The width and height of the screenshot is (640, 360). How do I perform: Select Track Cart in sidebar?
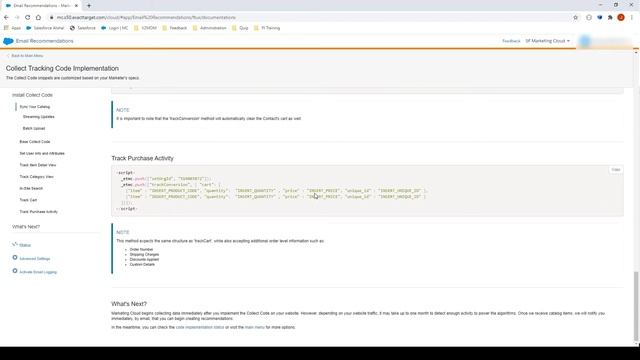point(28,200)
